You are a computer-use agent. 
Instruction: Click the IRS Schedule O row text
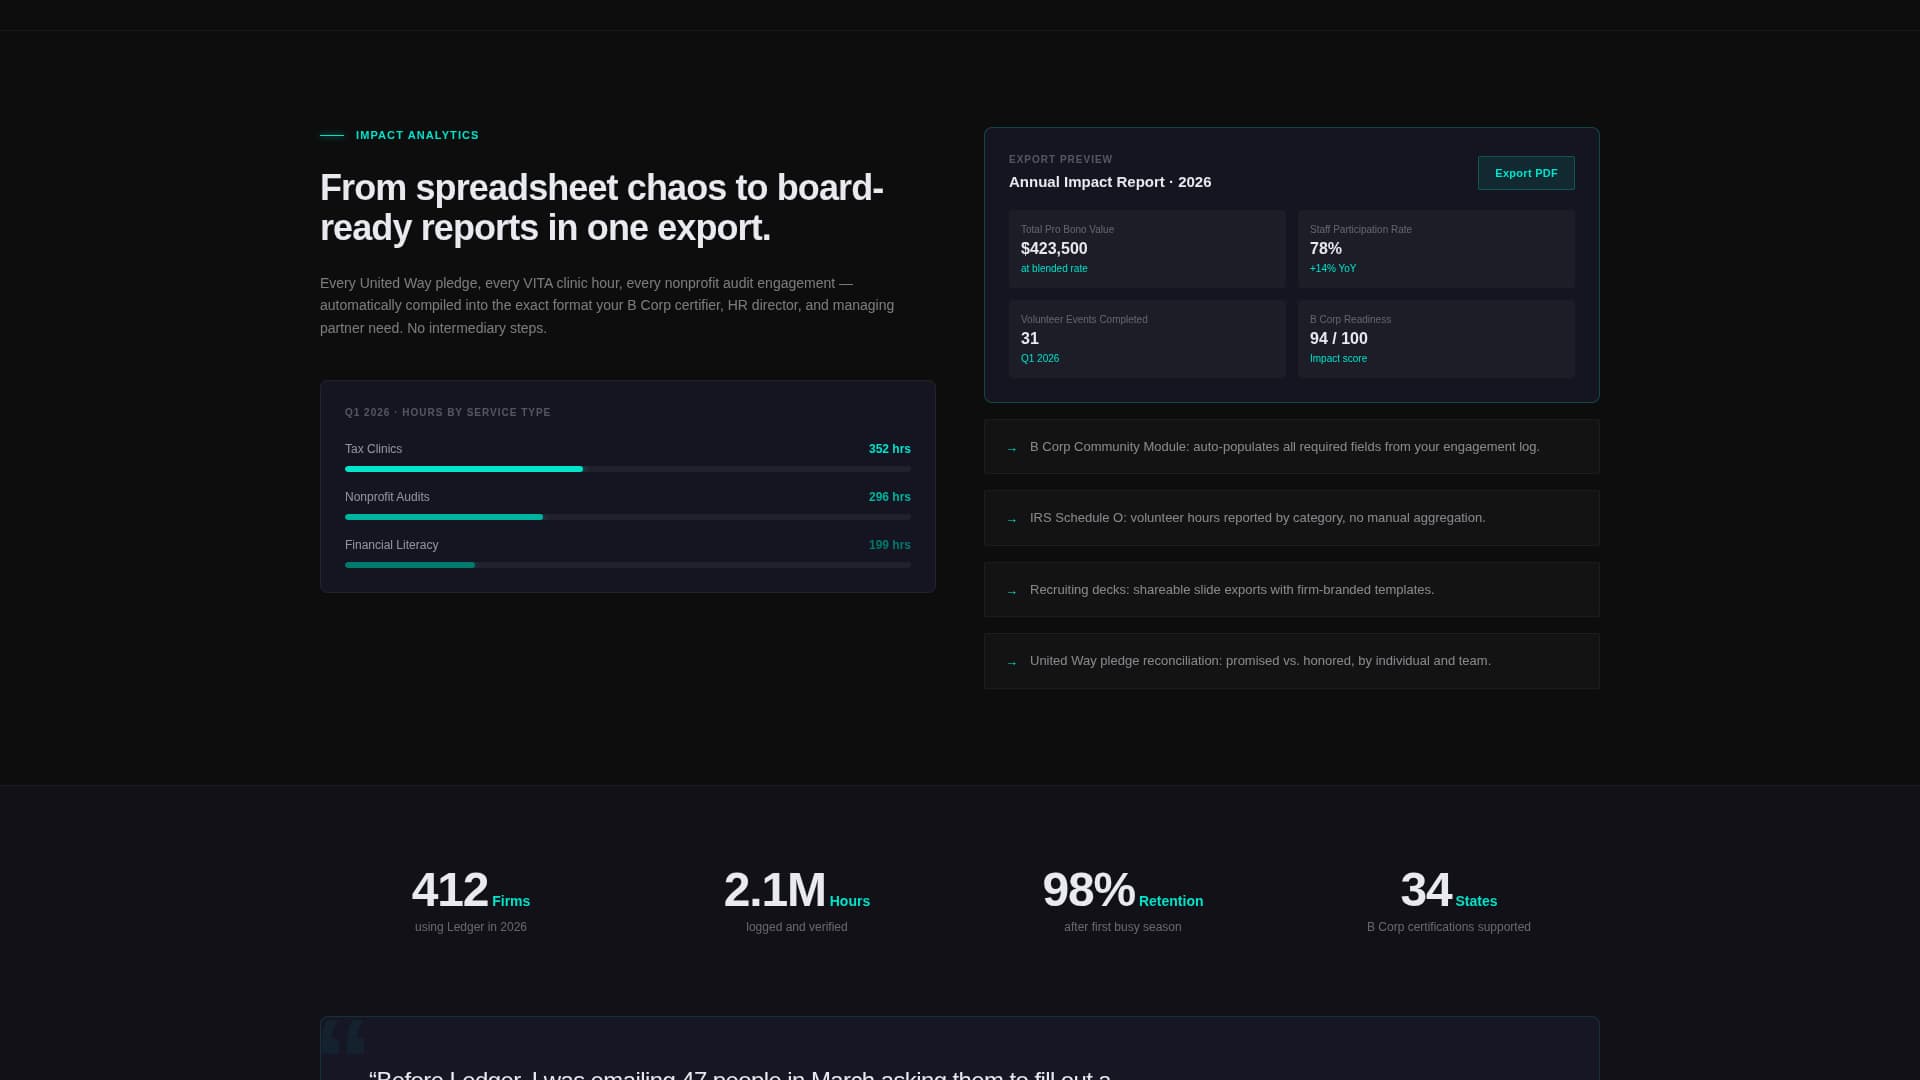(x=1257, y=518)
